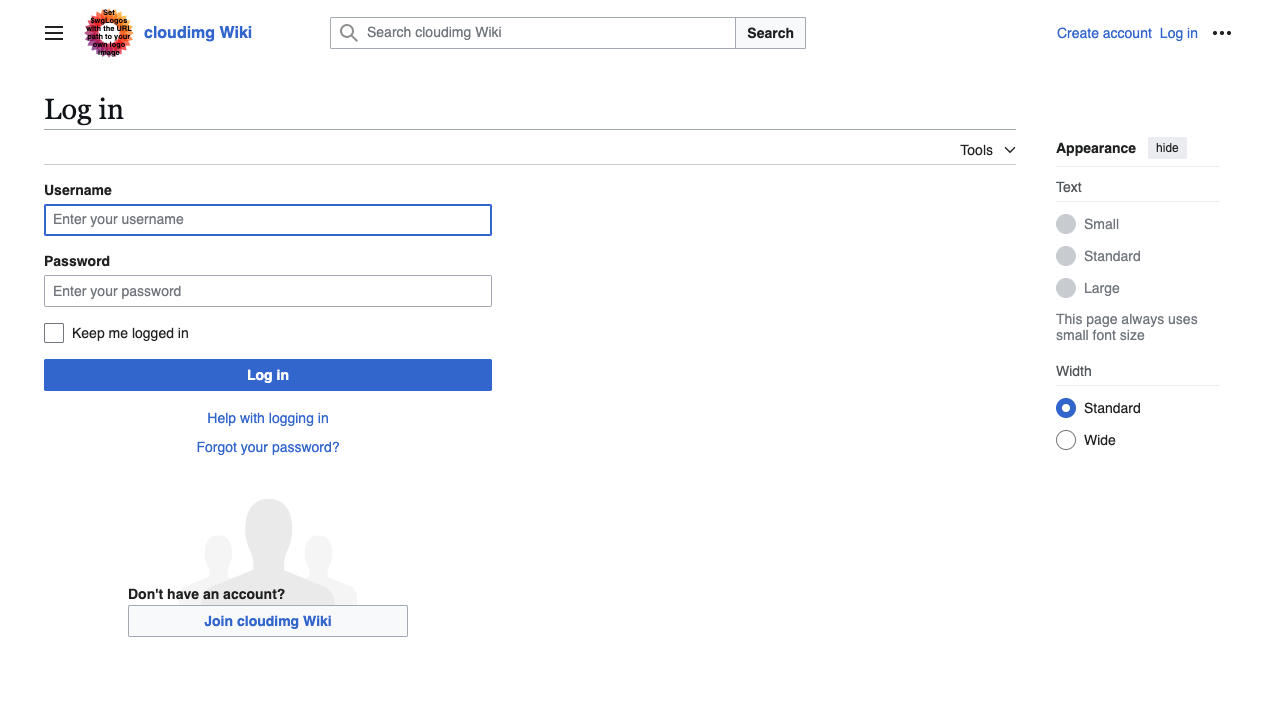The image size is (1280, 720).
Task: Select Small text size
Action: click(x=1066, y=224)
